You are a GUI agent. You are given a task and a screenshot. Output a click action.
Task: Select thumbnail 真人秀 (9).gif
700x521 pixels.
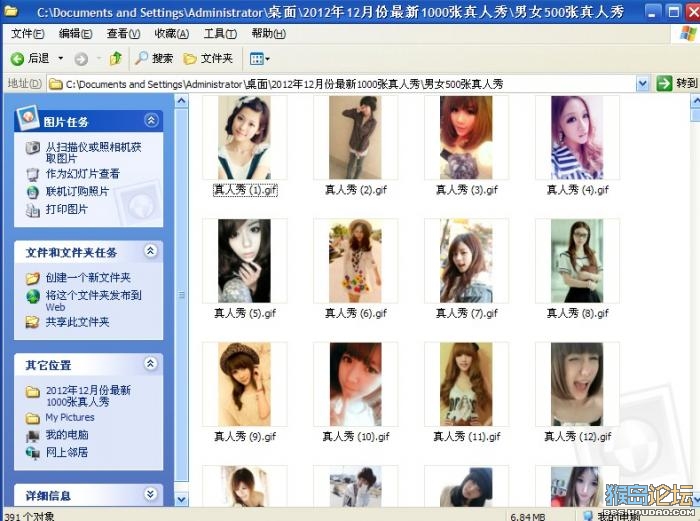(244, 384)
